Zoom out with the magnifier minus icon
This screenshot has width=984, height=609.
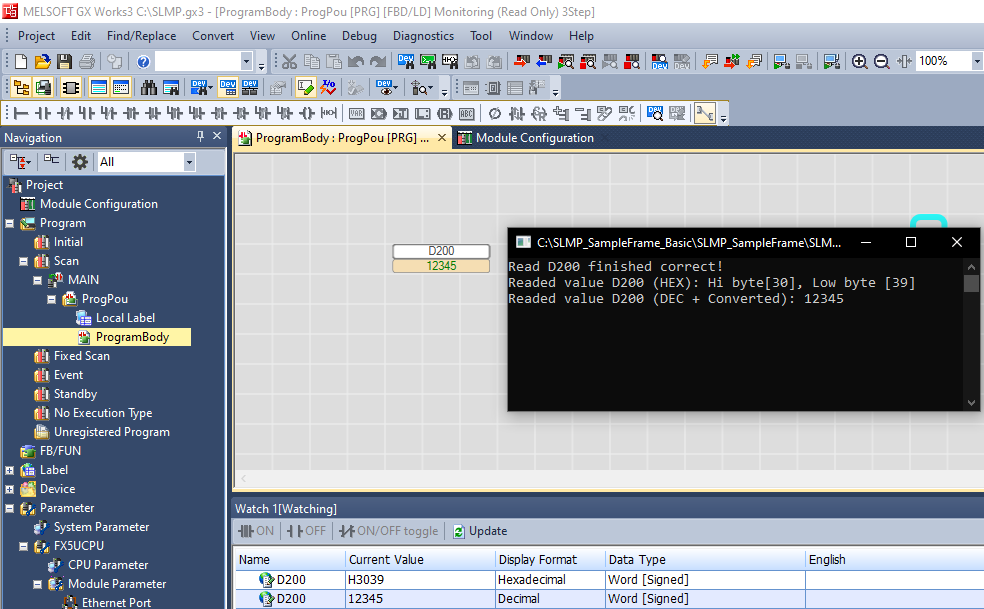tap(881, 62)
